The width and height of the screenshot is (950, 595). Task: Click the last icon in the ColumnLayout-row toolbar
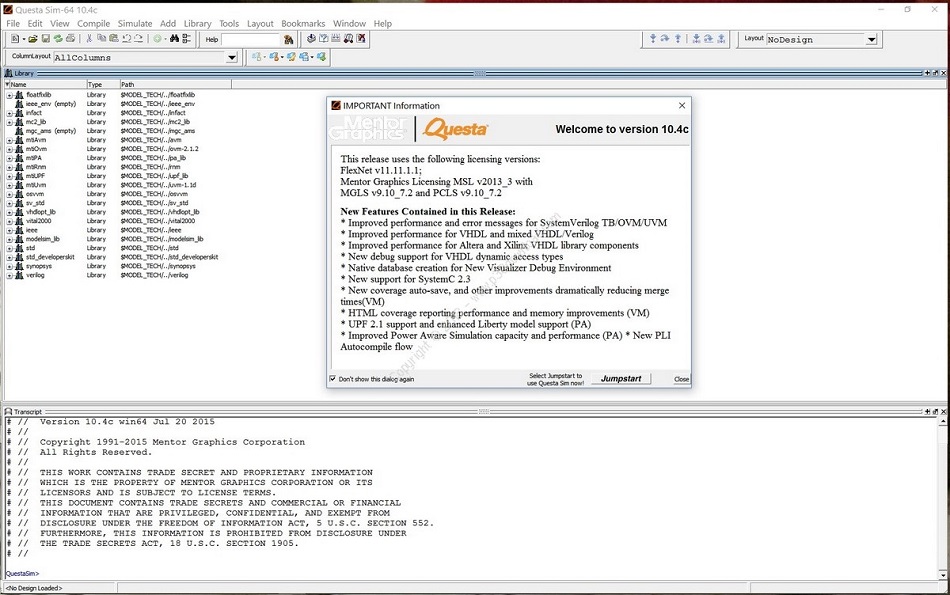(x=321, y=57)
